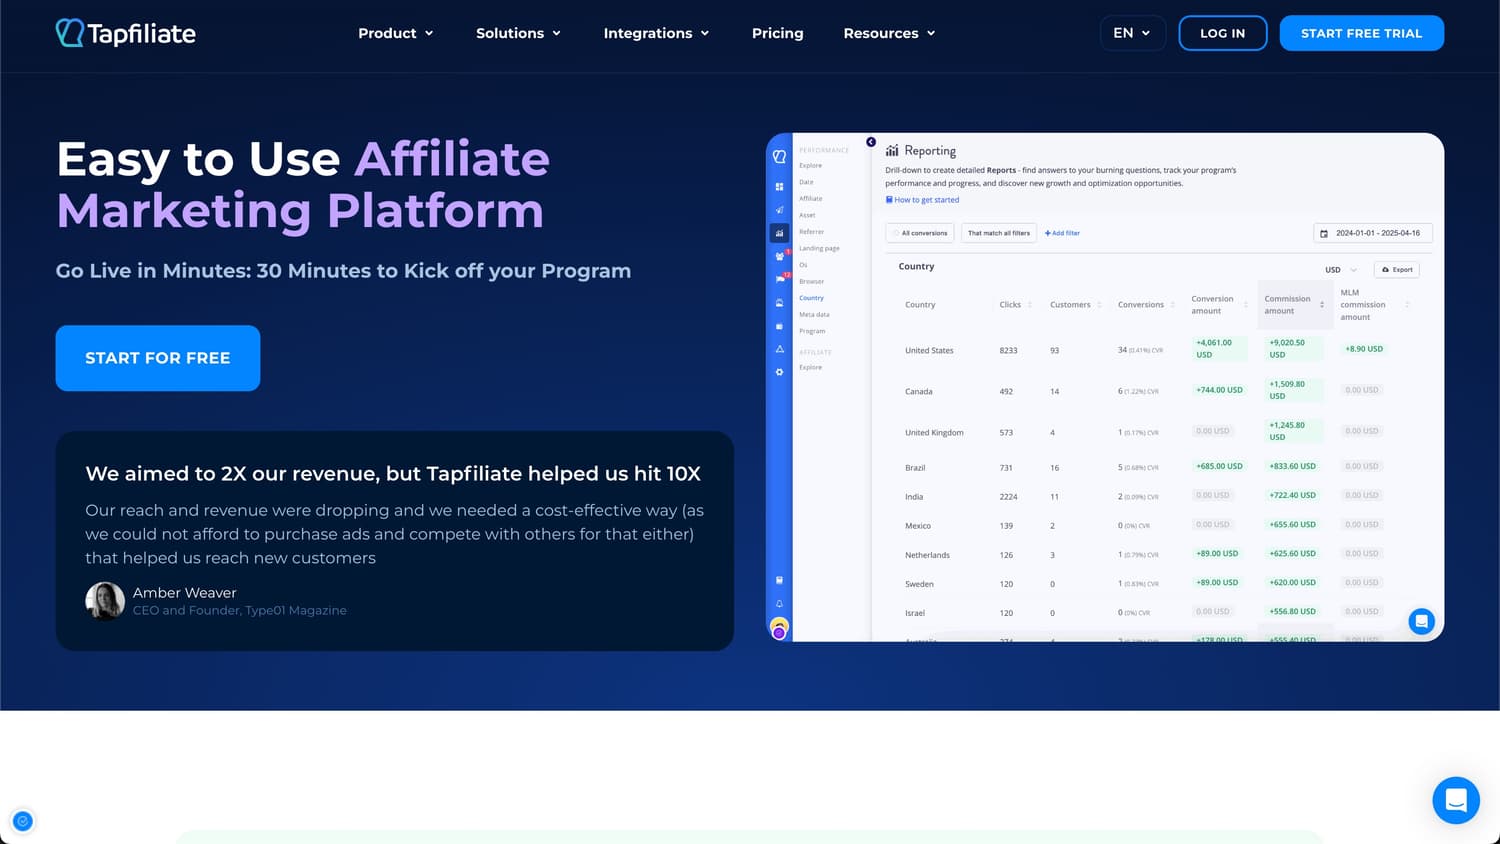The image size is (1500, 844).
Task: Sort the table by Conversions column
Action: (x=1146, y=305)
